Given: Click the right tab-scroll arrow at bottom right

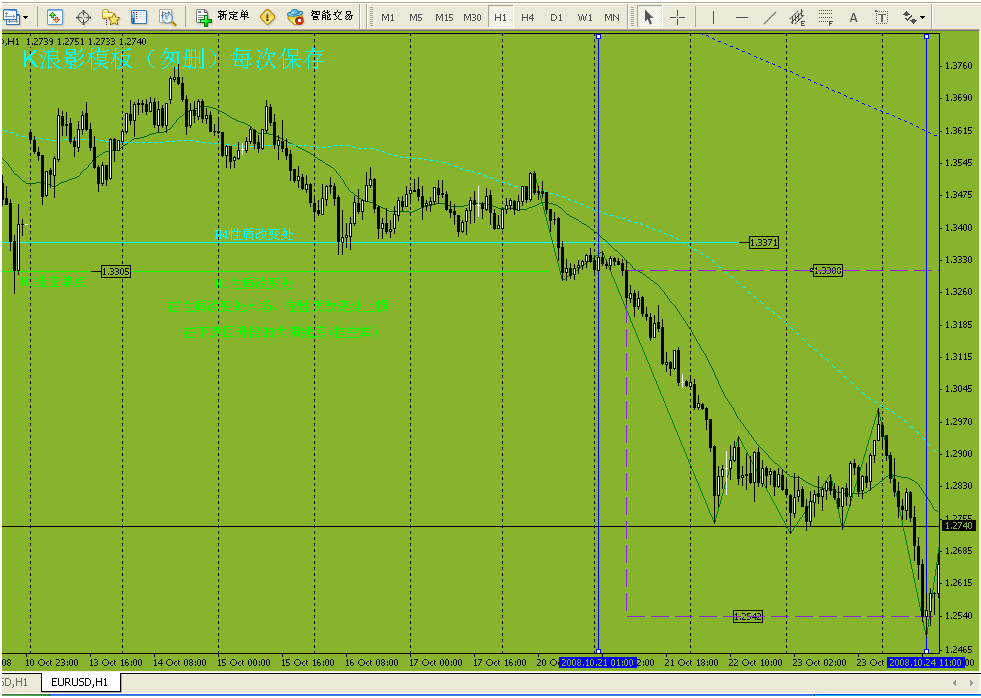Looking at the screenshot, I should coord(971,682).
